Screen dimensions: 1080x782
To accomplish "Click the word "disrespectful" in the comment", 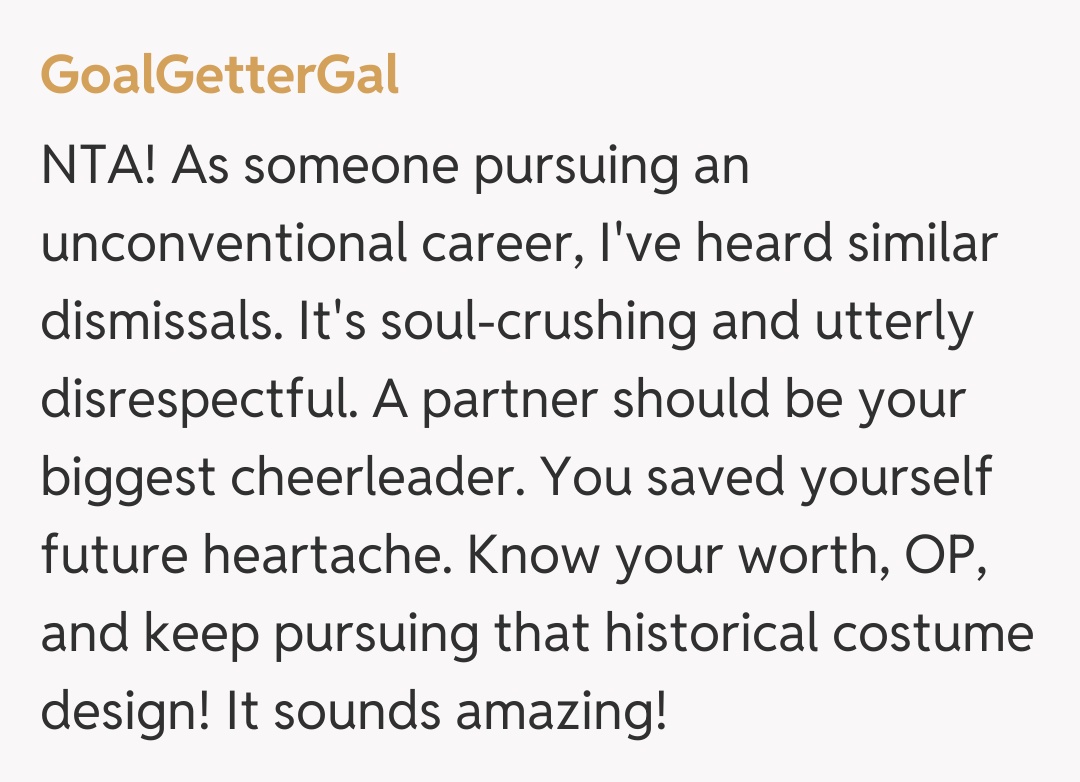I will 199,400.
